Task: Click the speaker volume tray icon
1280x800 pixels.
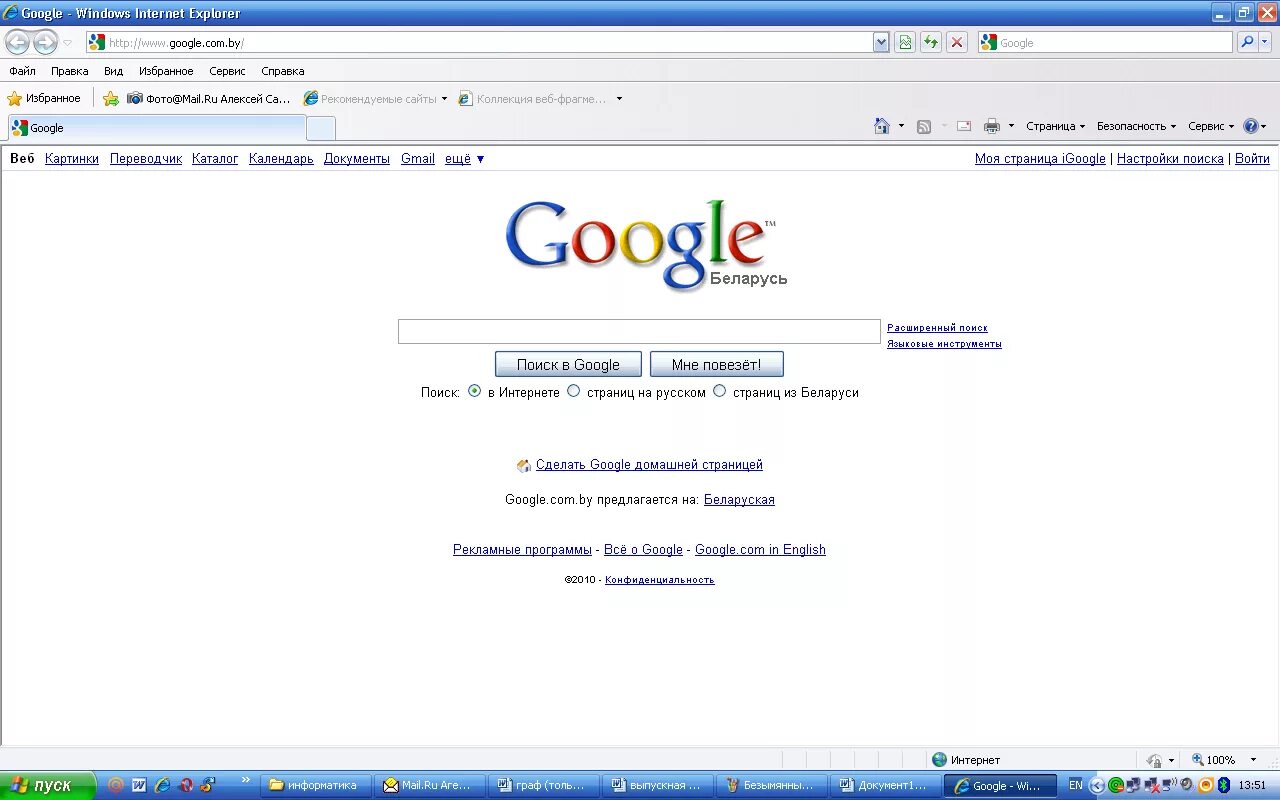Action: 1187,785
